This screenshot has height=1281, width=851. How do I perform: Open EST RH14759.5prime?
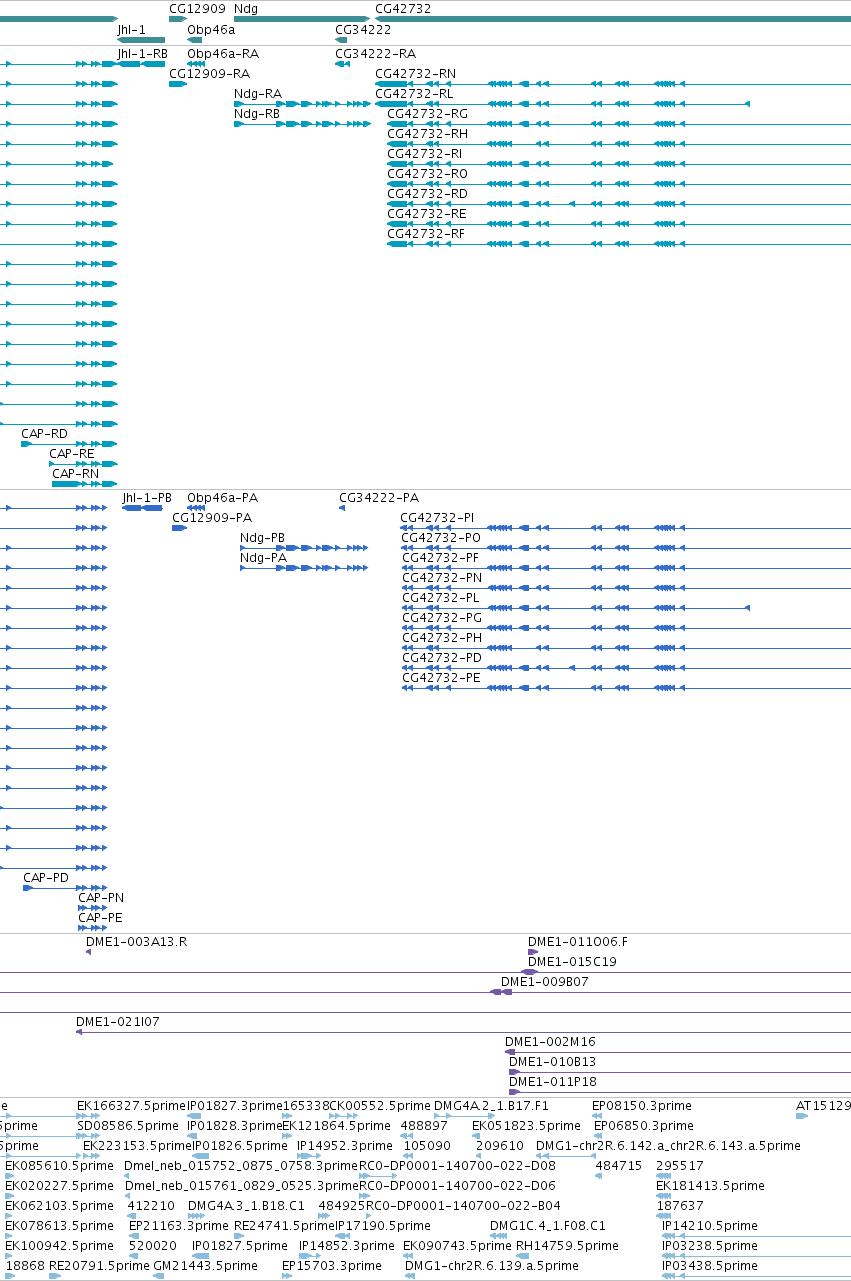click(567, 1245)
